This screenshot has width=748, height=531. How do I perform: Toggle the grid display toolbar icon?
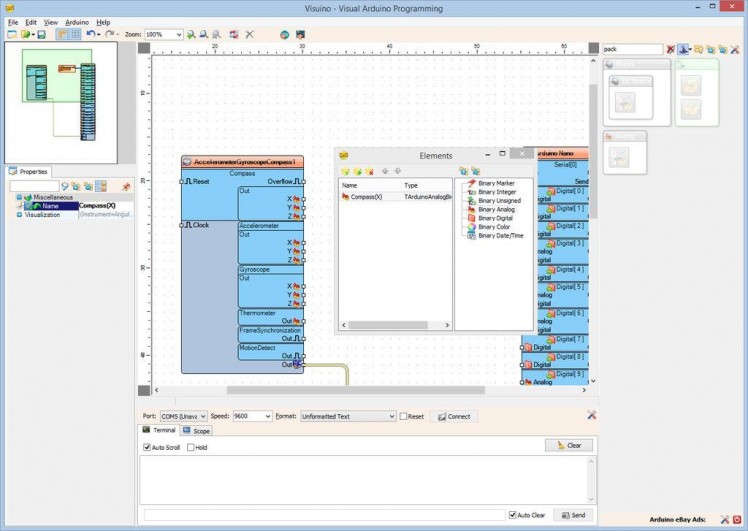tap(75, 34)
